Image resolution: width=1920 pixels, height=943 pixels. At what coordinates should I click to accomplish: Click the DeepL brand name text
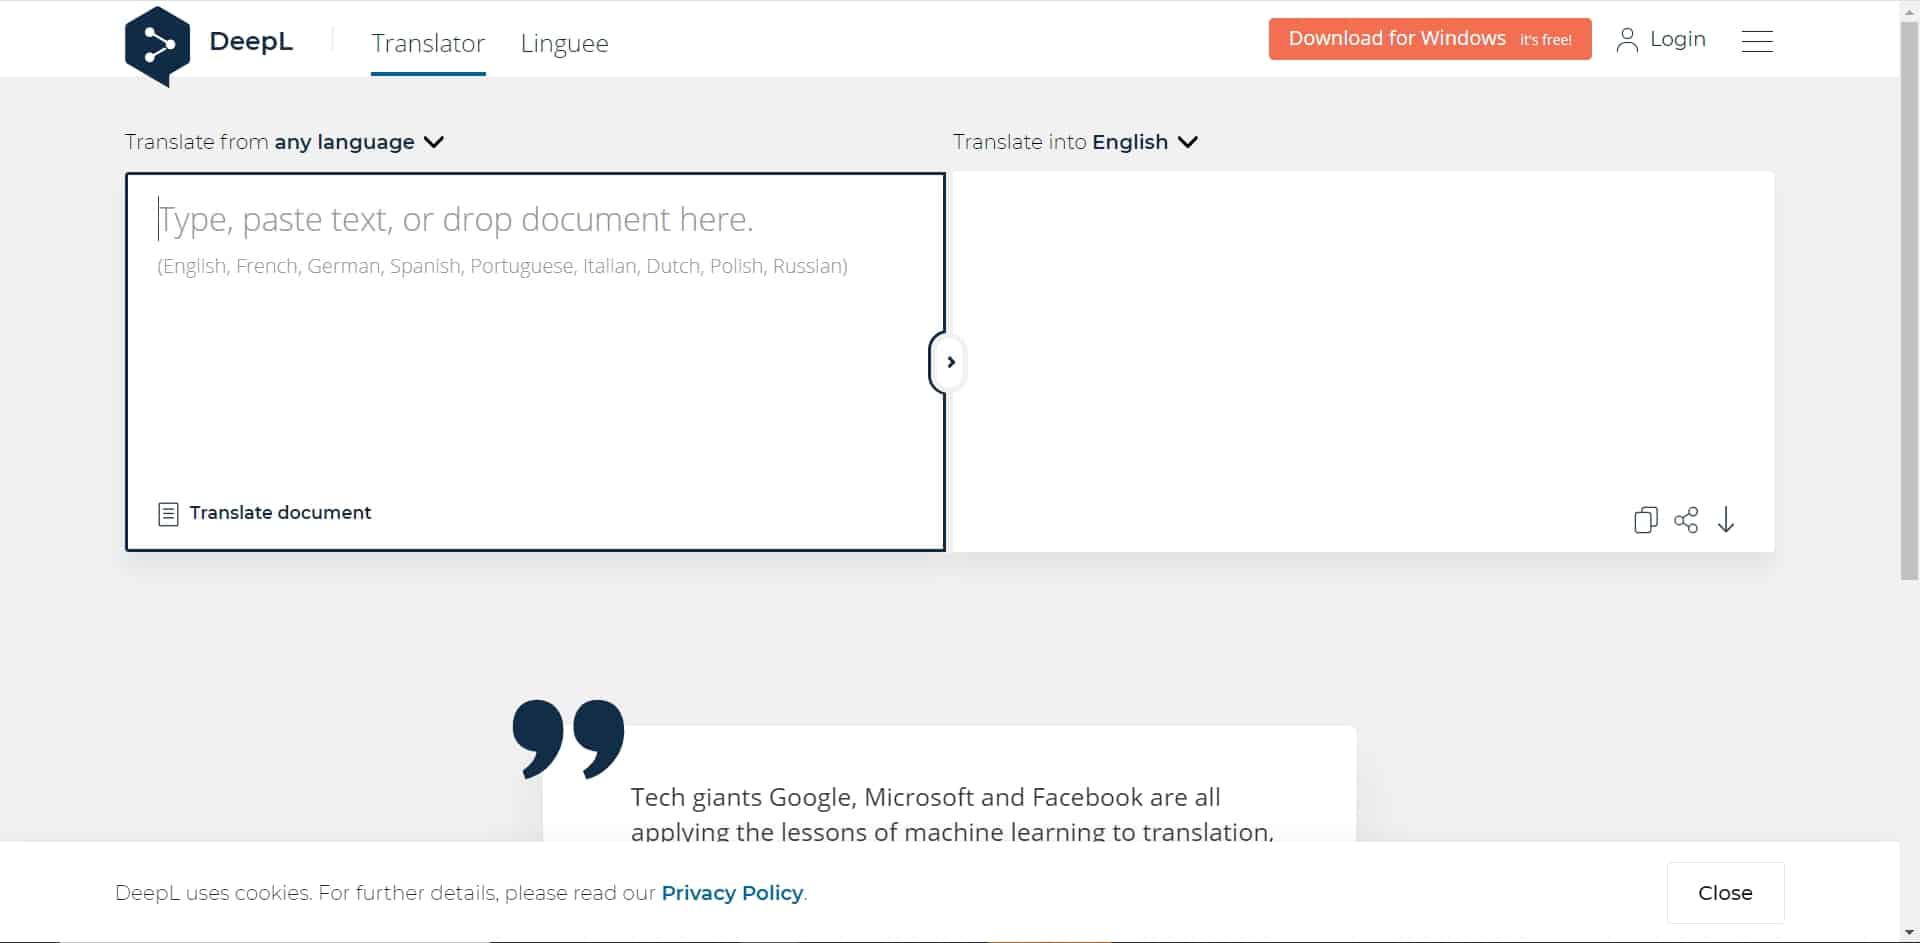tap(251, 41)
